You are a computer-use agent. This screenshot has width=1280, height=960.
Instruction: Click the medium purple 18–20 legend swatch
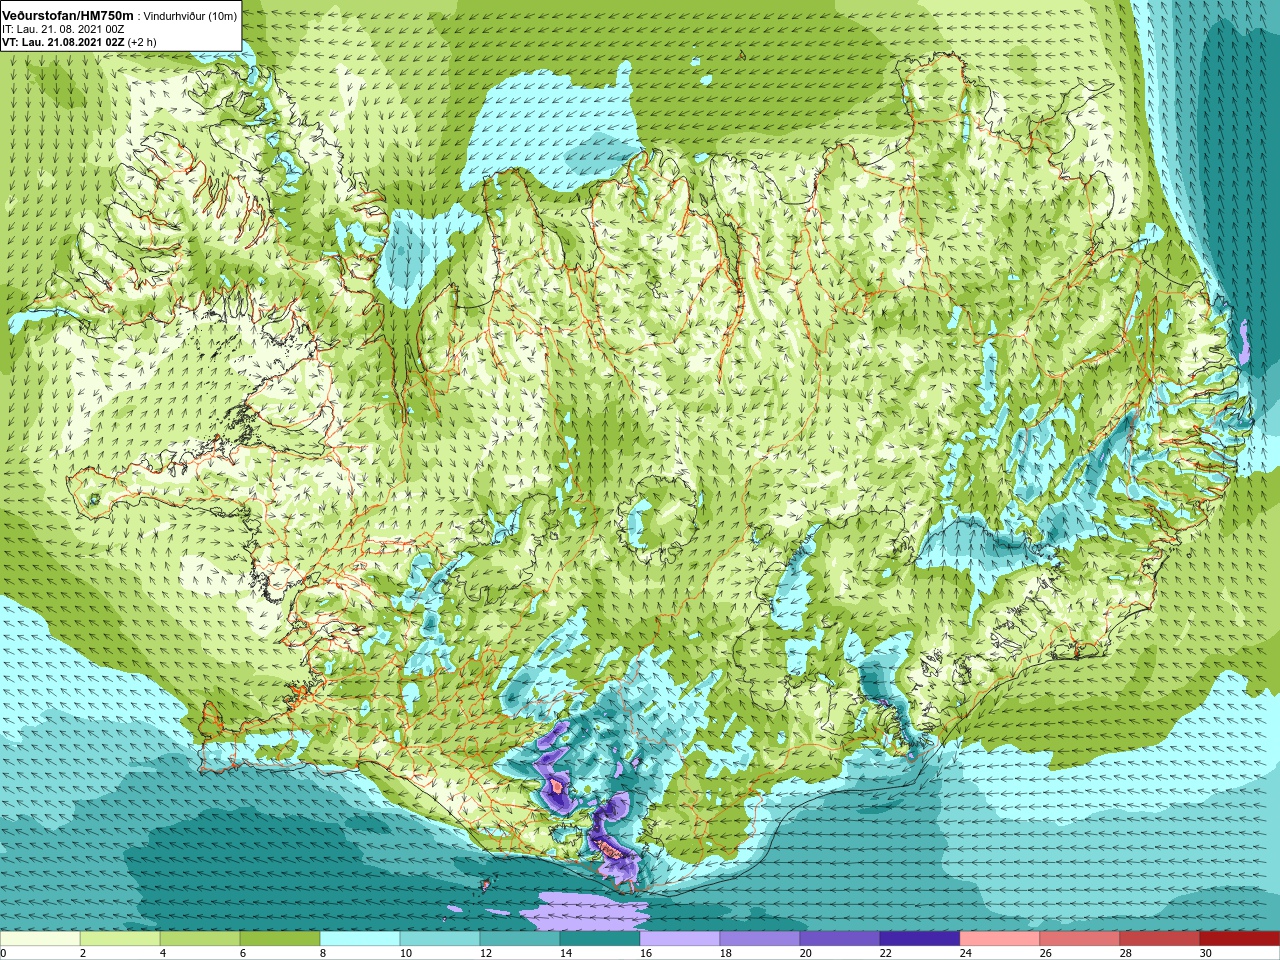(760, 938)
